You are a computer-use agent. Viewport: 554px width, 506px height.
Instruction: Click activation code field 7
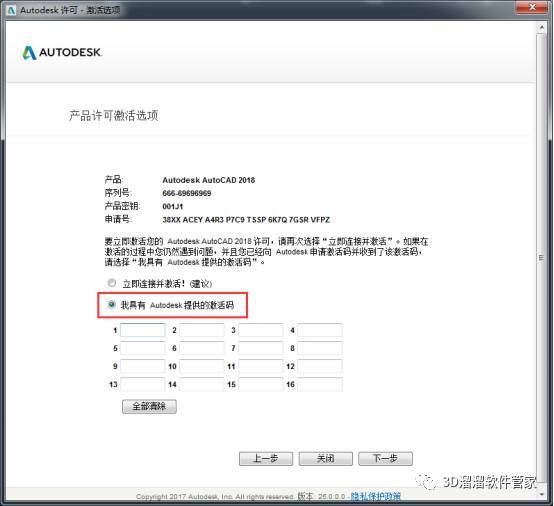pos(261,348)
